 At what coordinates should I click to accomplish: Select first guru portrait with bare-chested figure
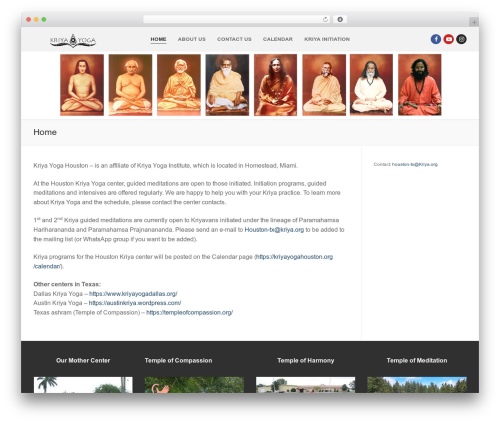(82, 85)
